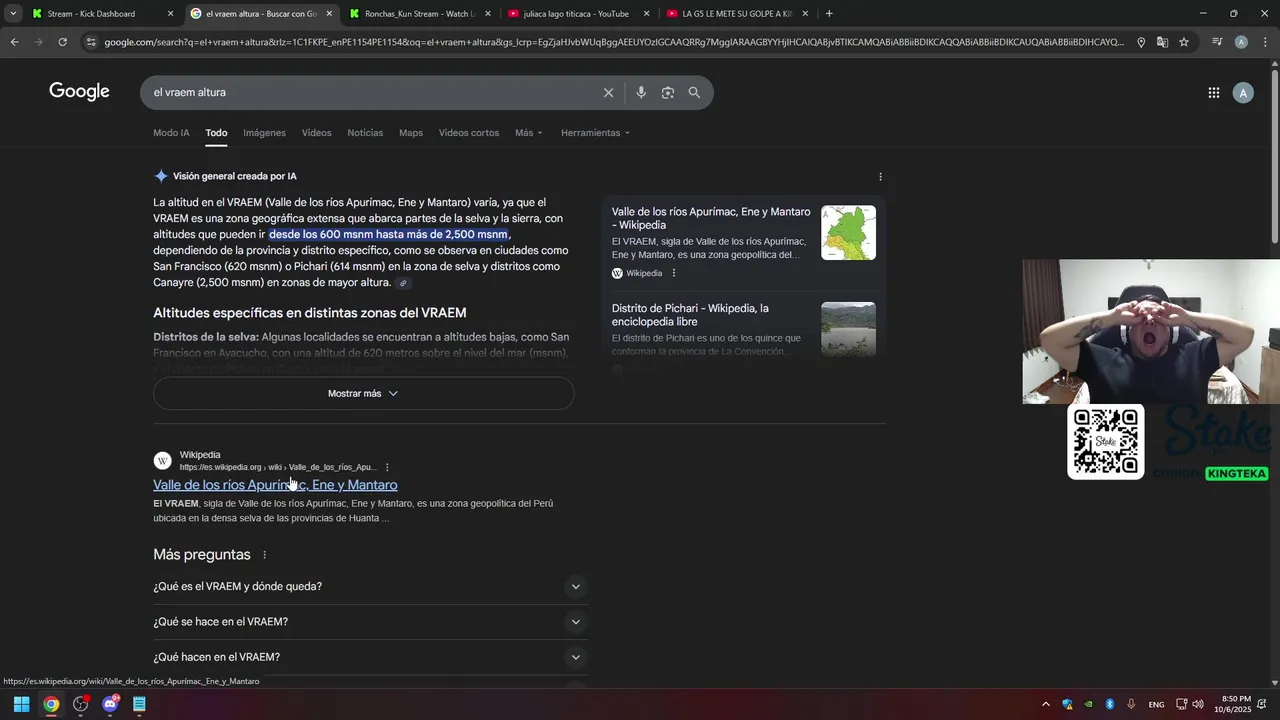
Task: Reload the Google search page
Action: 62,42
